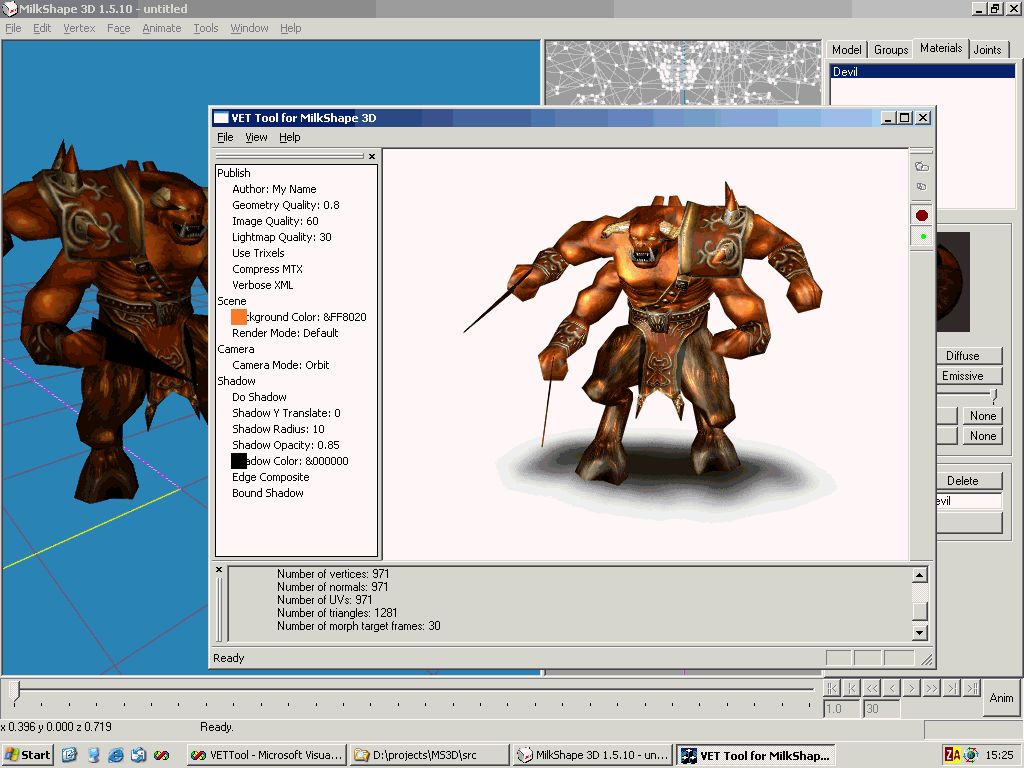Switch to the Materials tab
The image size is (1024, 768).
tap(941, 48)
